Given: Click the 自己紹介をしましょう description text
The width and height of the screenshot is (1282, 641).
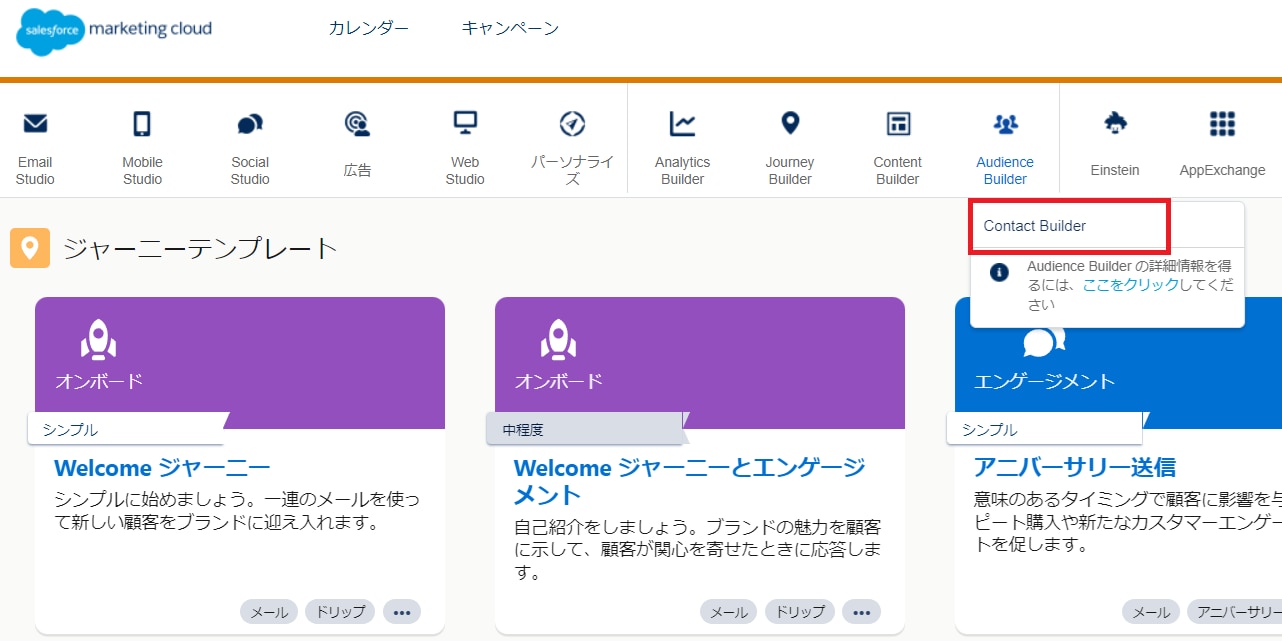Looking at the screenshot, I should click(x=698, y=549).
